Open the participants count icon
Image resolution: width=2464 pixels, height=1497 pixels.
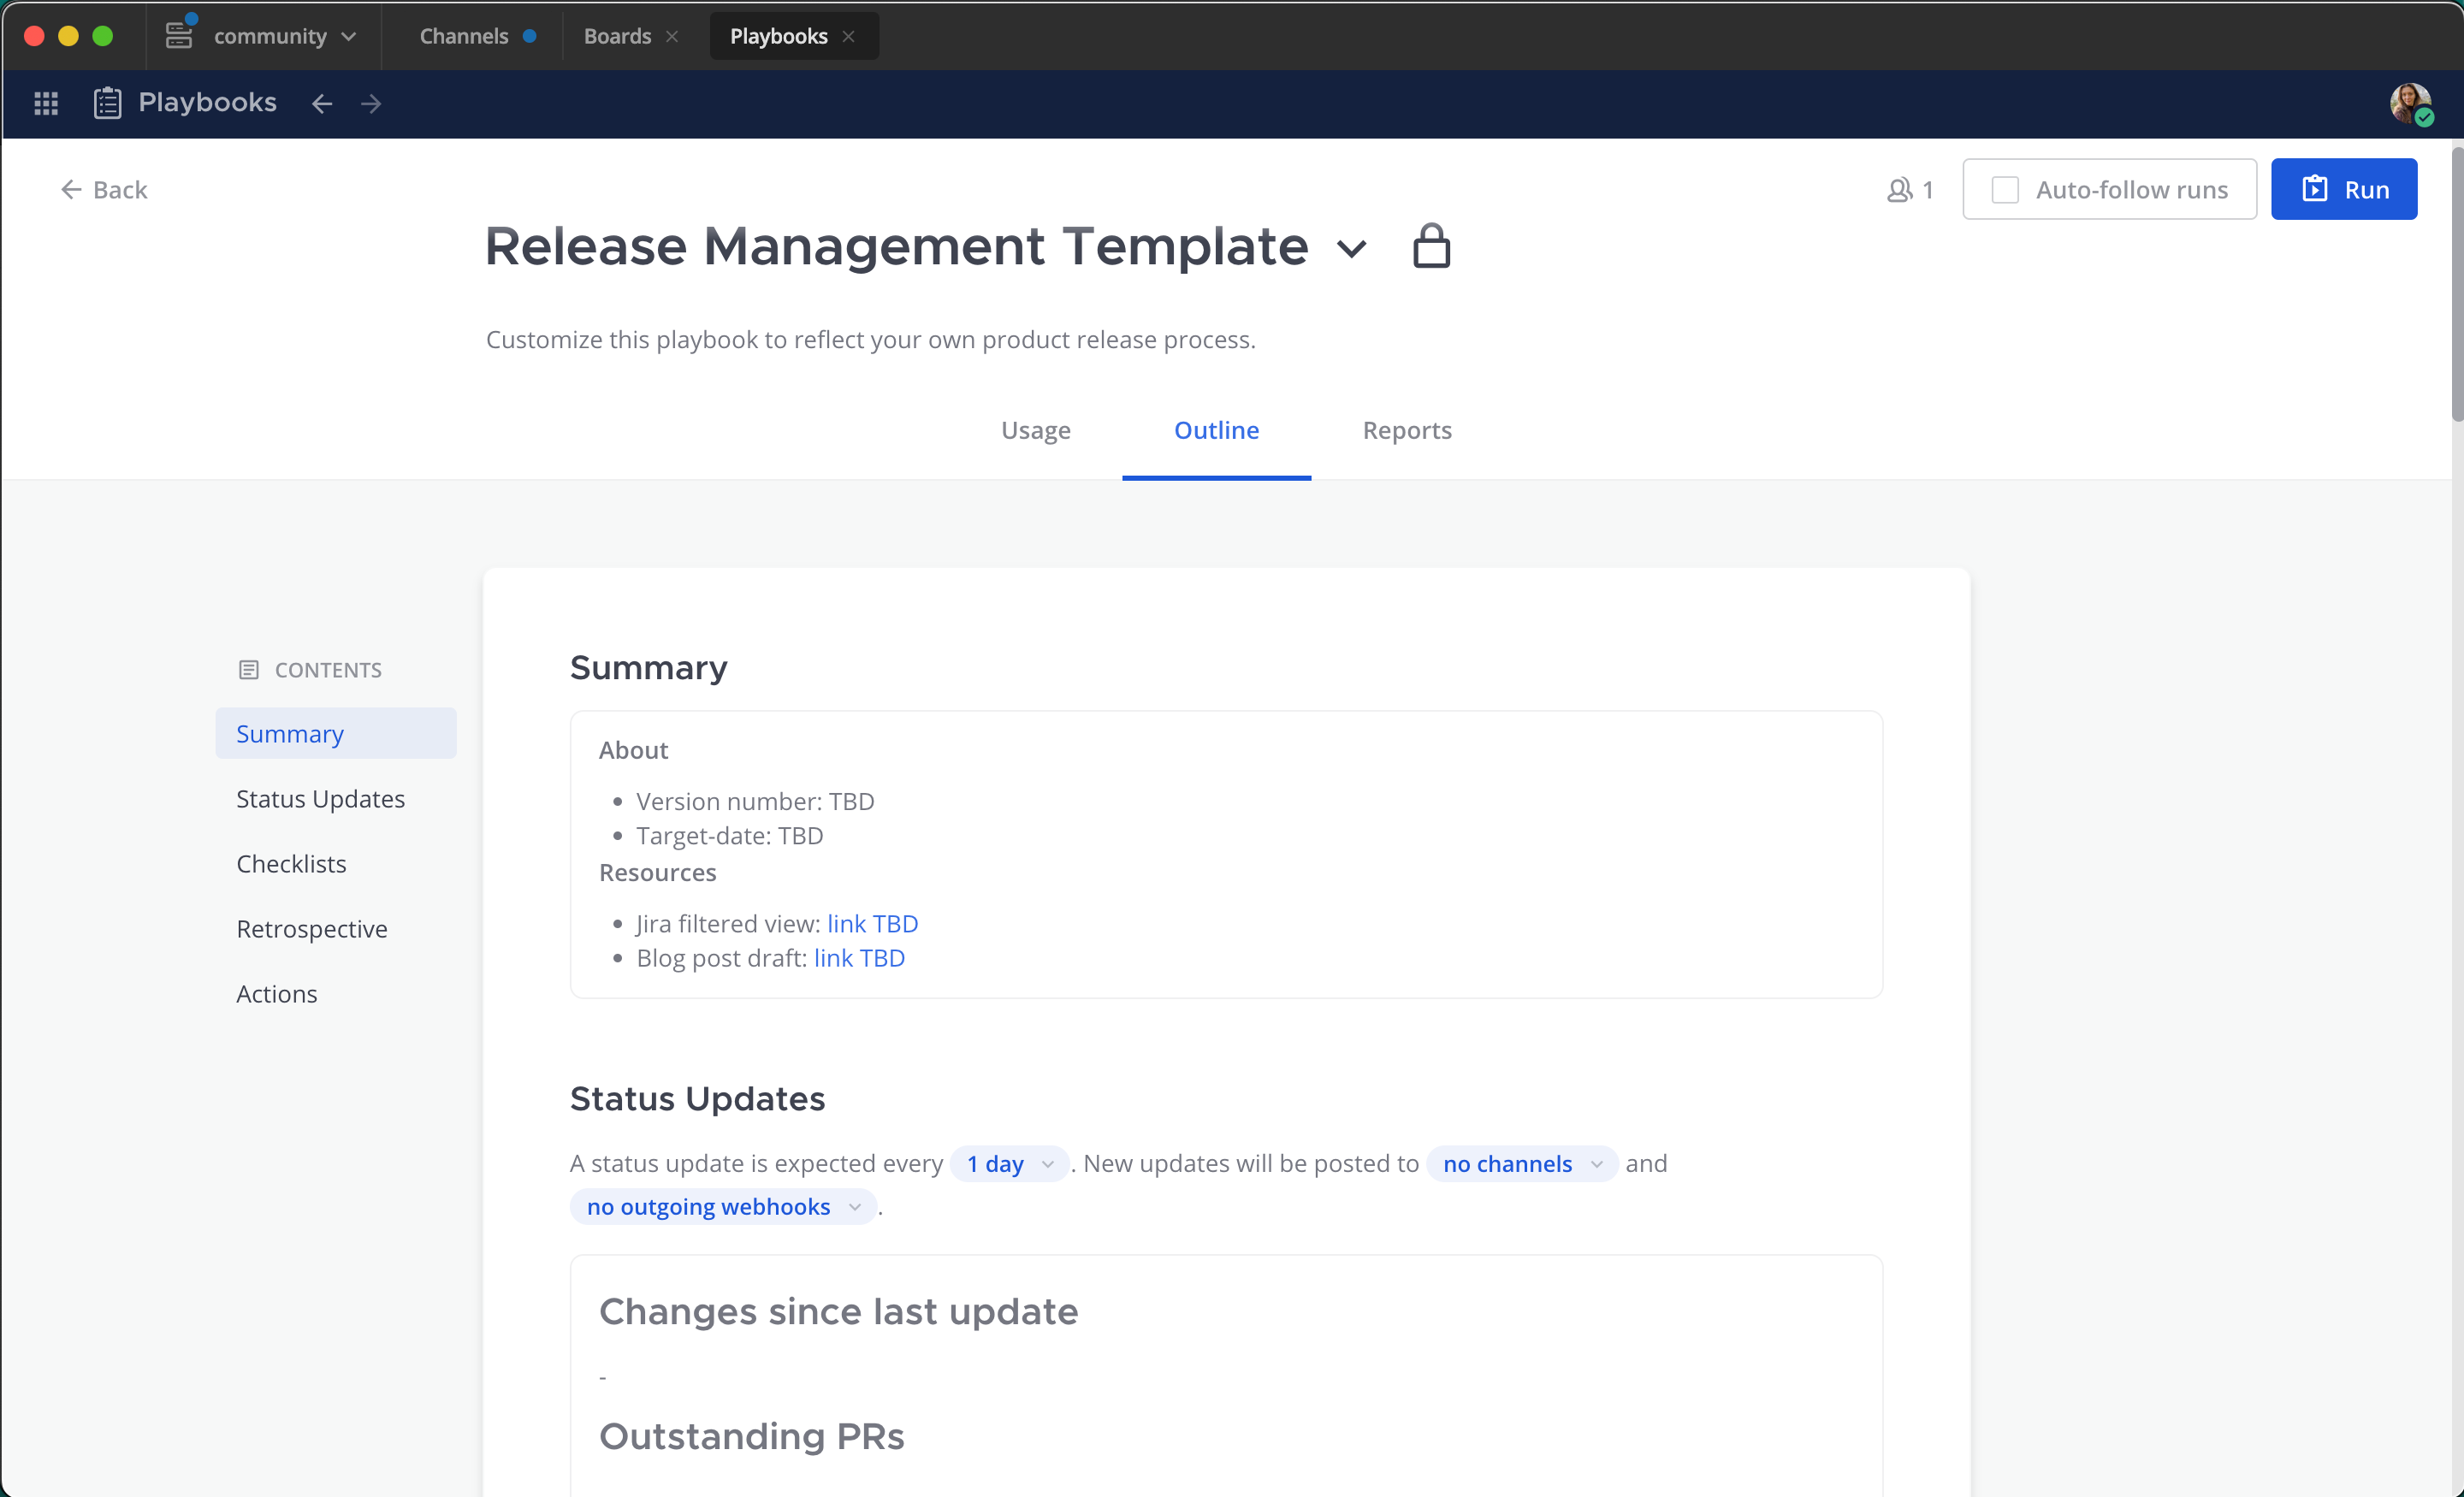point(1908,189)
